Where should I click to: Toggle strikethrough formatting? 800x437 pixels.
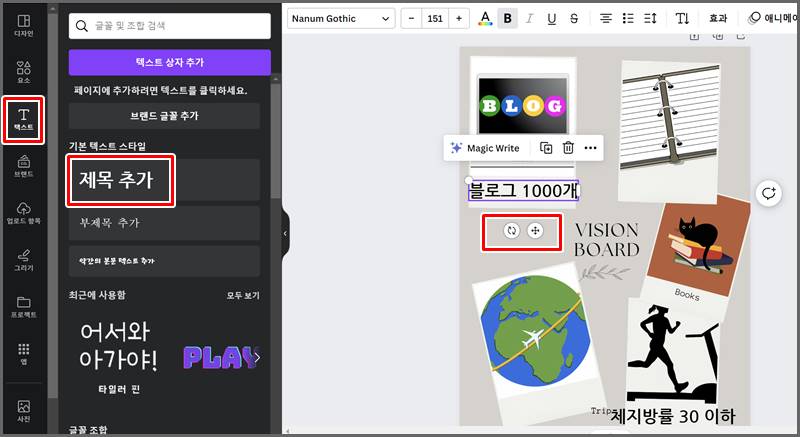point(574,18)
